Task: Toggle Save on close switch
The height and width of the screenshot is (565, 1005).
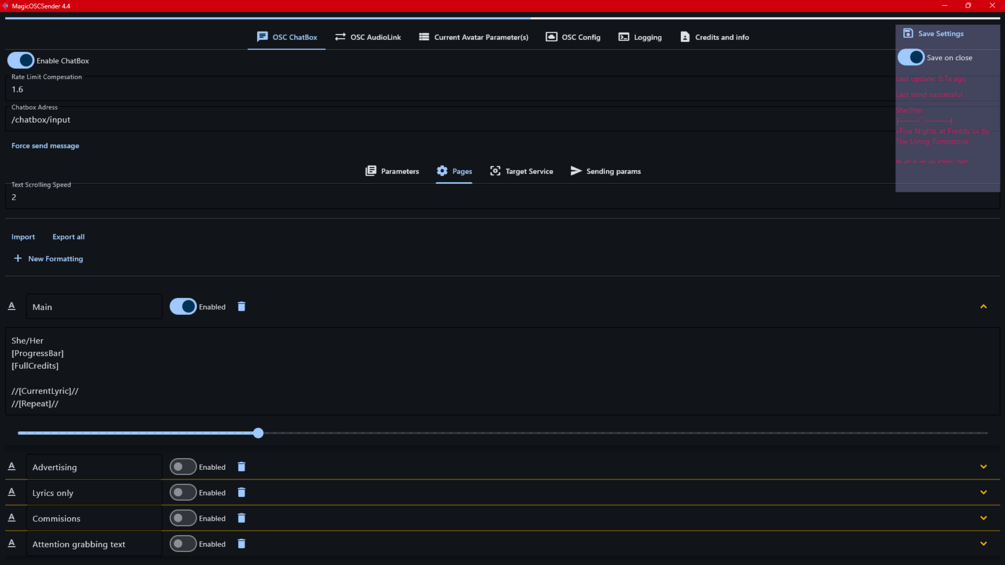Action: point(911,57)
